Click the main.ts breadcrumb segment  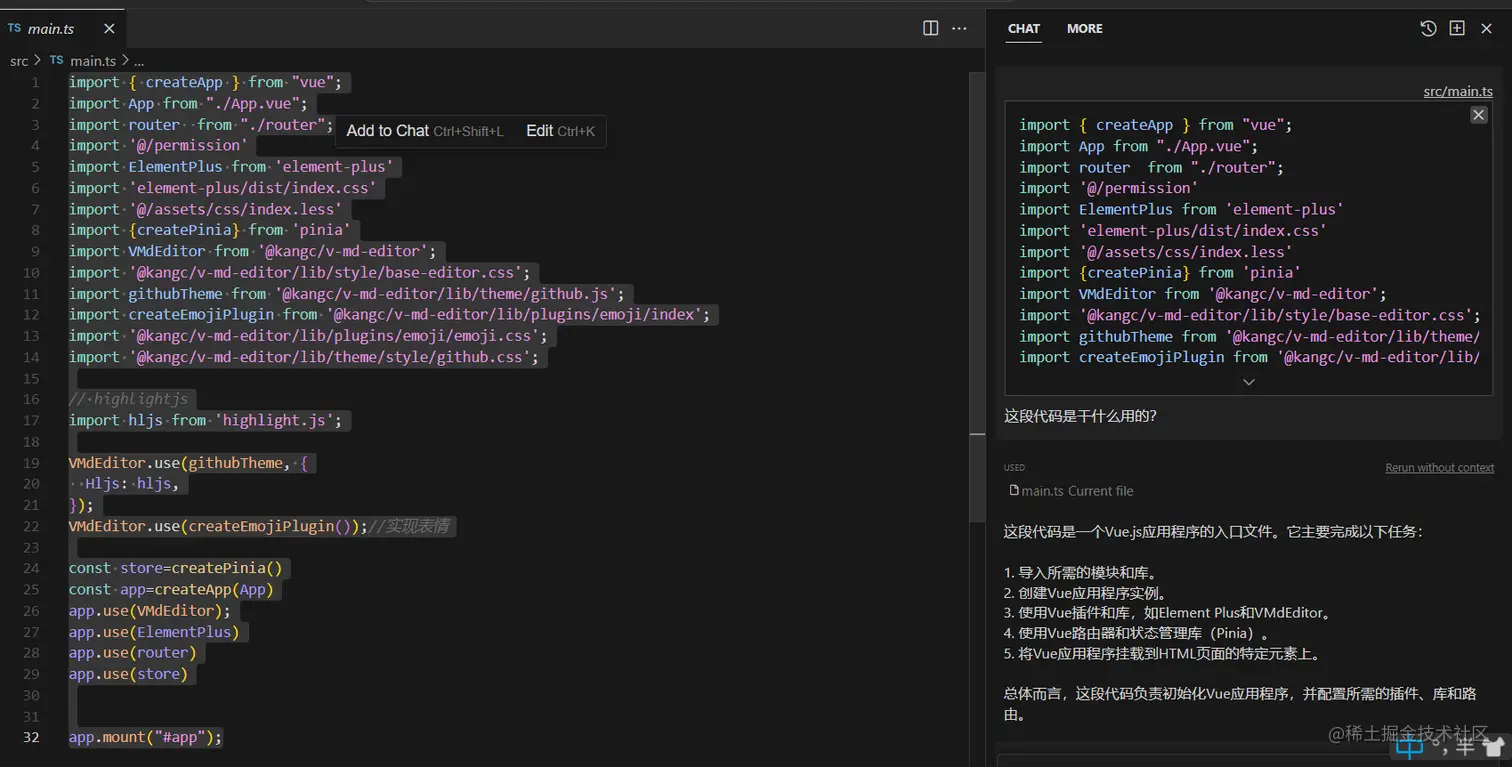[x=93, y=61]
